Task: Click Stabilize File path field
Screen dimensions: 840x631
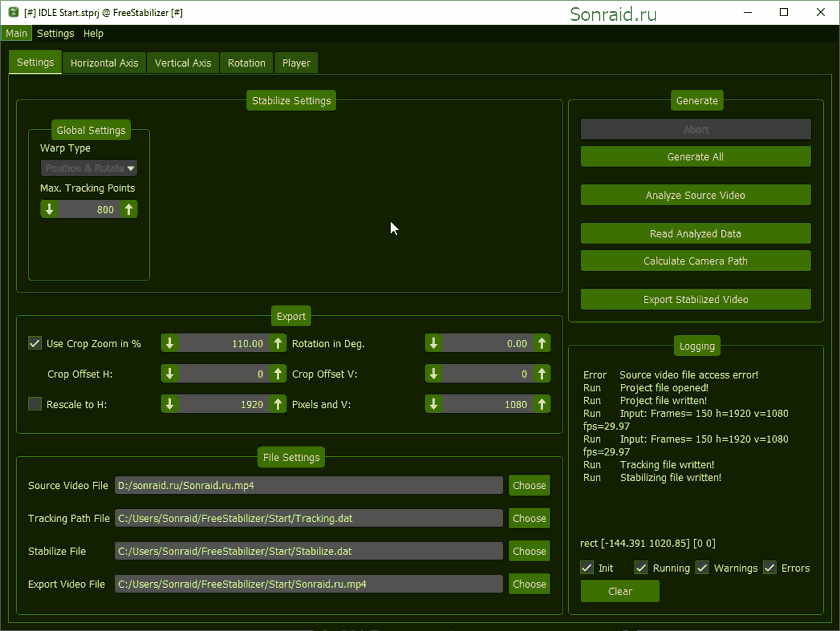Action: 309,551
